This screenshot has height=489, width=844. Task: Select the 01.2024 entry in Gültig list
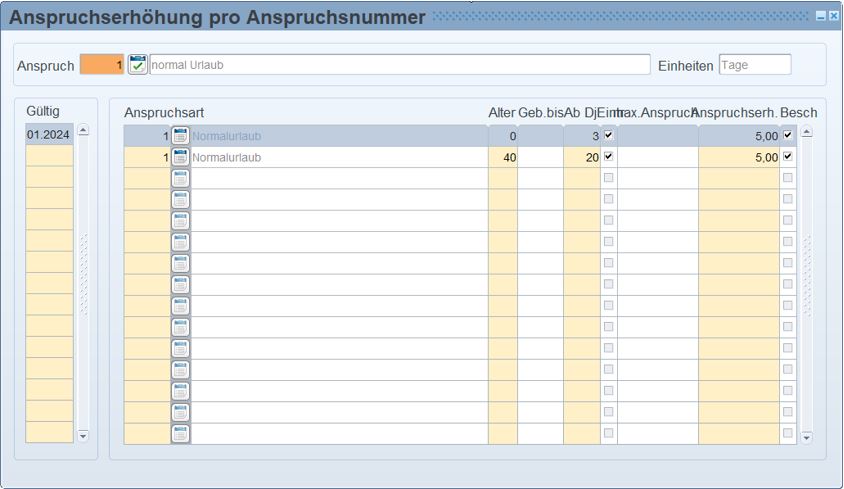49,135
